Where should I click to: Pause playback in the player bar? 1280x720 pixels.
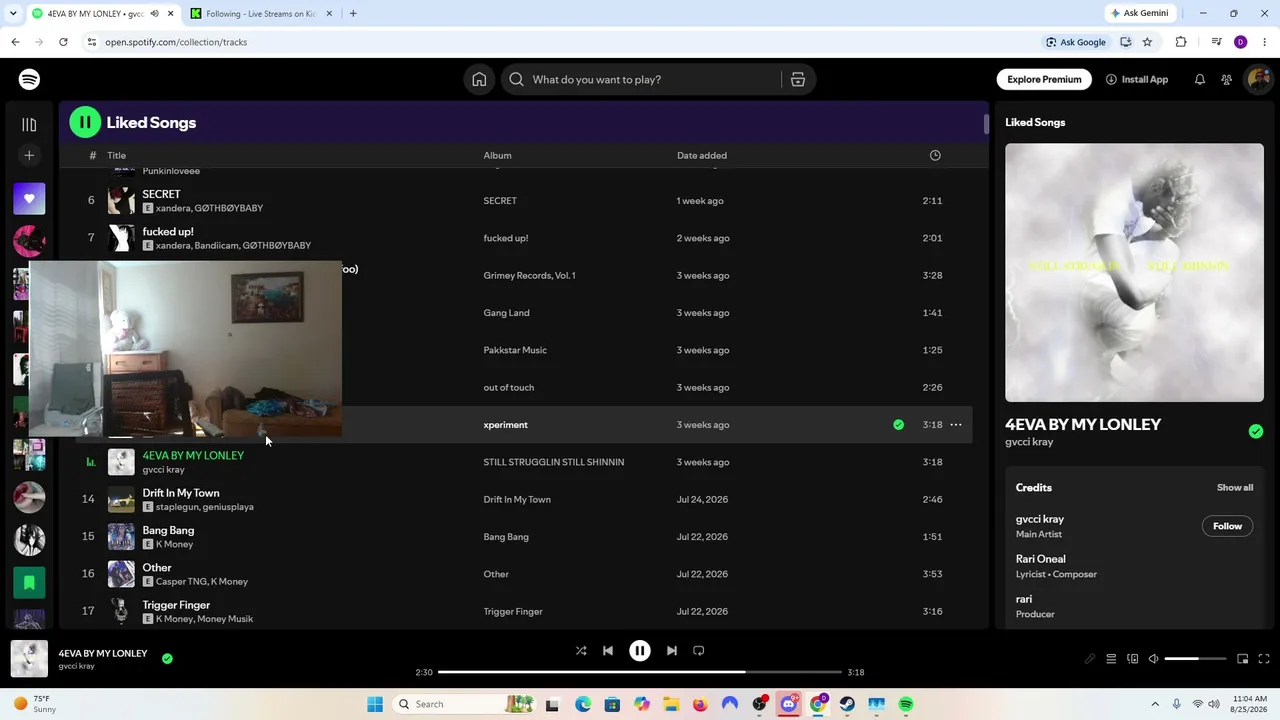[640, 651]
